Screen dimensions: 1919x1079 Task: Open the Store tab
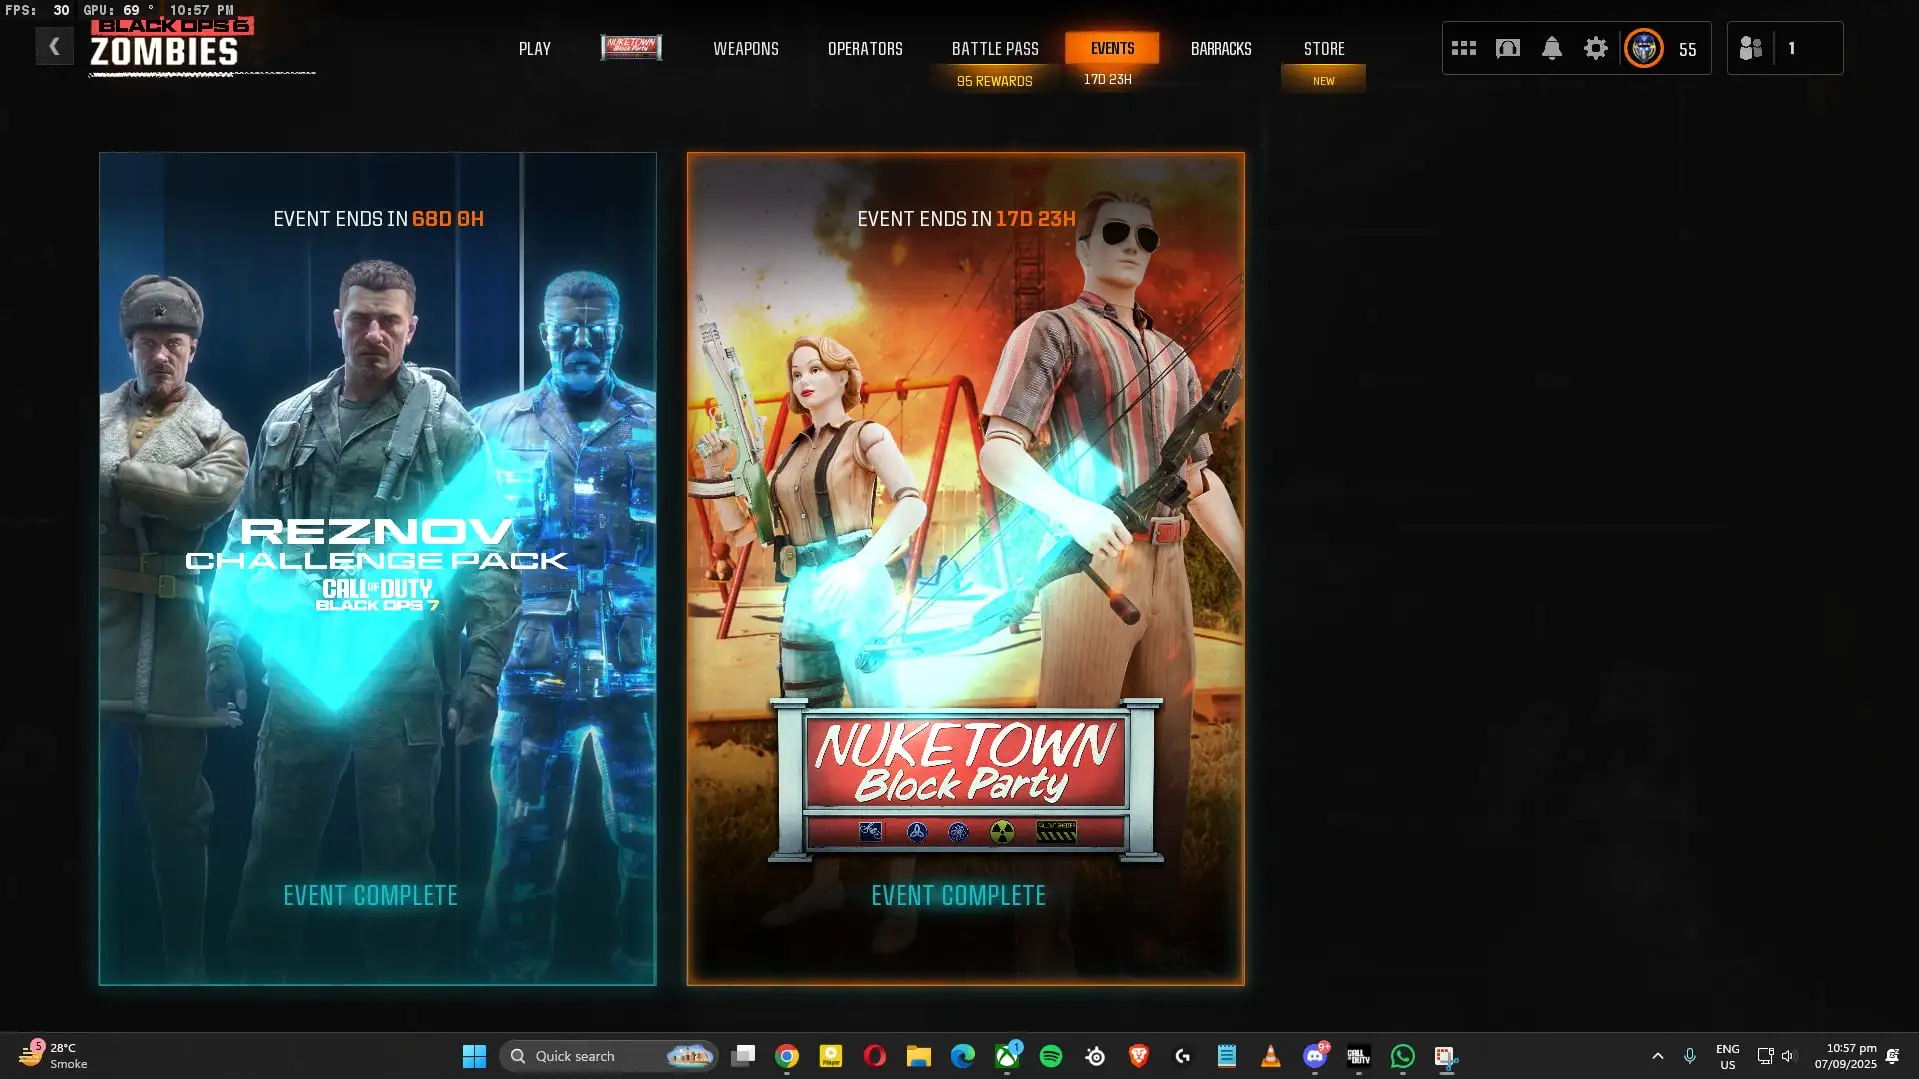1323,48
